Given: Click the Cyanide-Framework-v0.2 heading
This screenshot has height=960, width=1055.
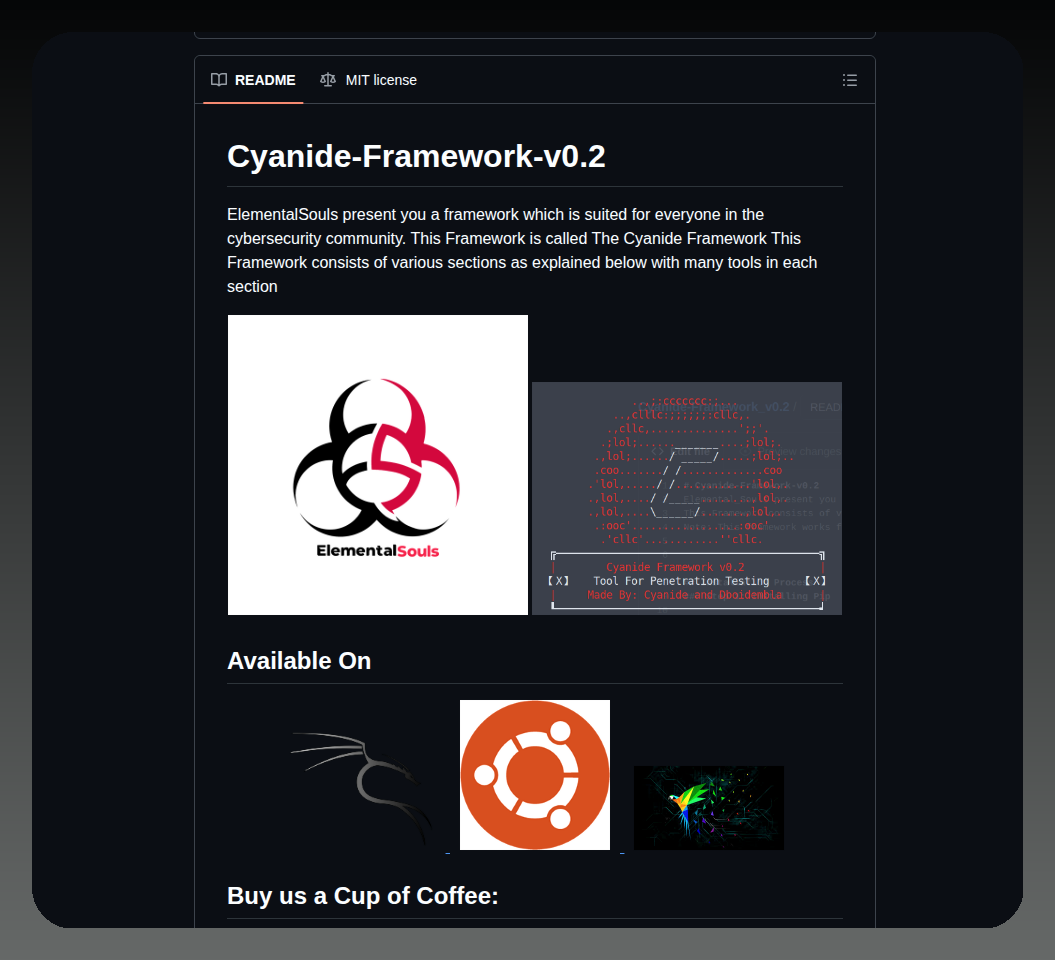Looking at the screenshot, I should 416,157.
